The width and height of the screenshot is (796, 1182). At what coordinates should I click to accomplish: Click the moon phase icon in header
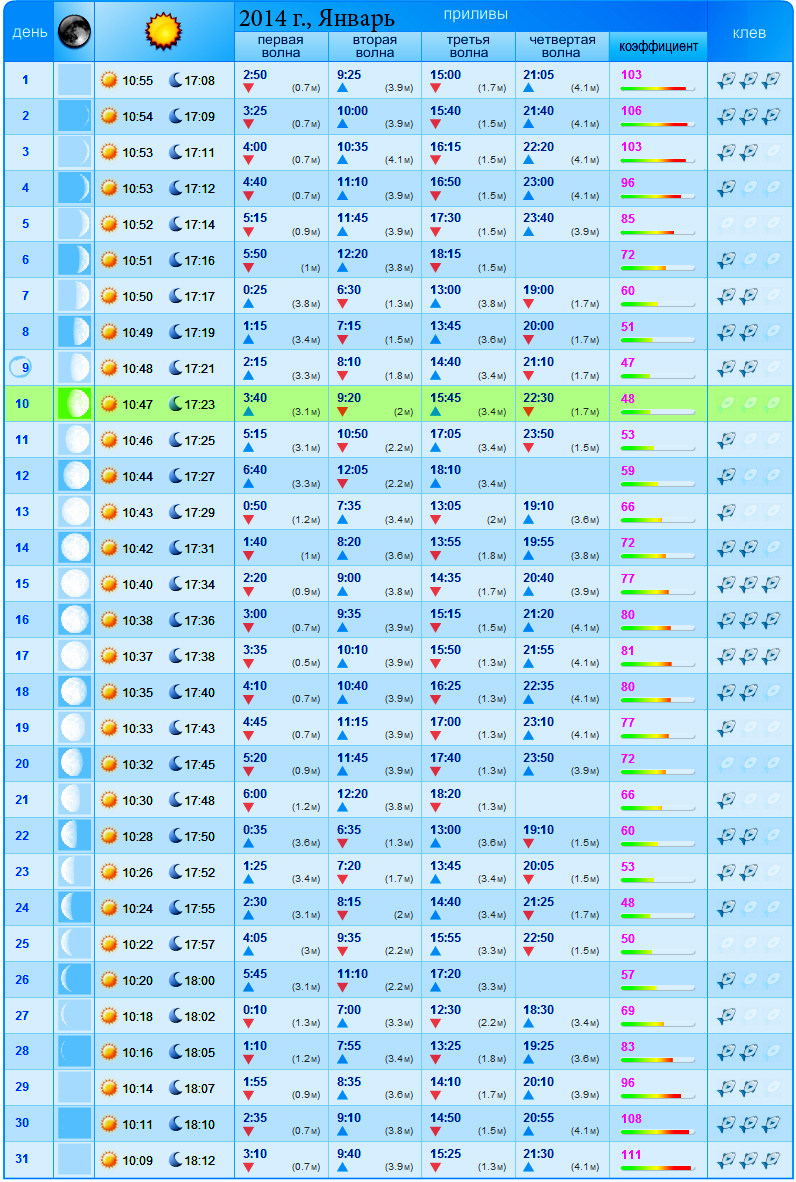coord(74,32)
